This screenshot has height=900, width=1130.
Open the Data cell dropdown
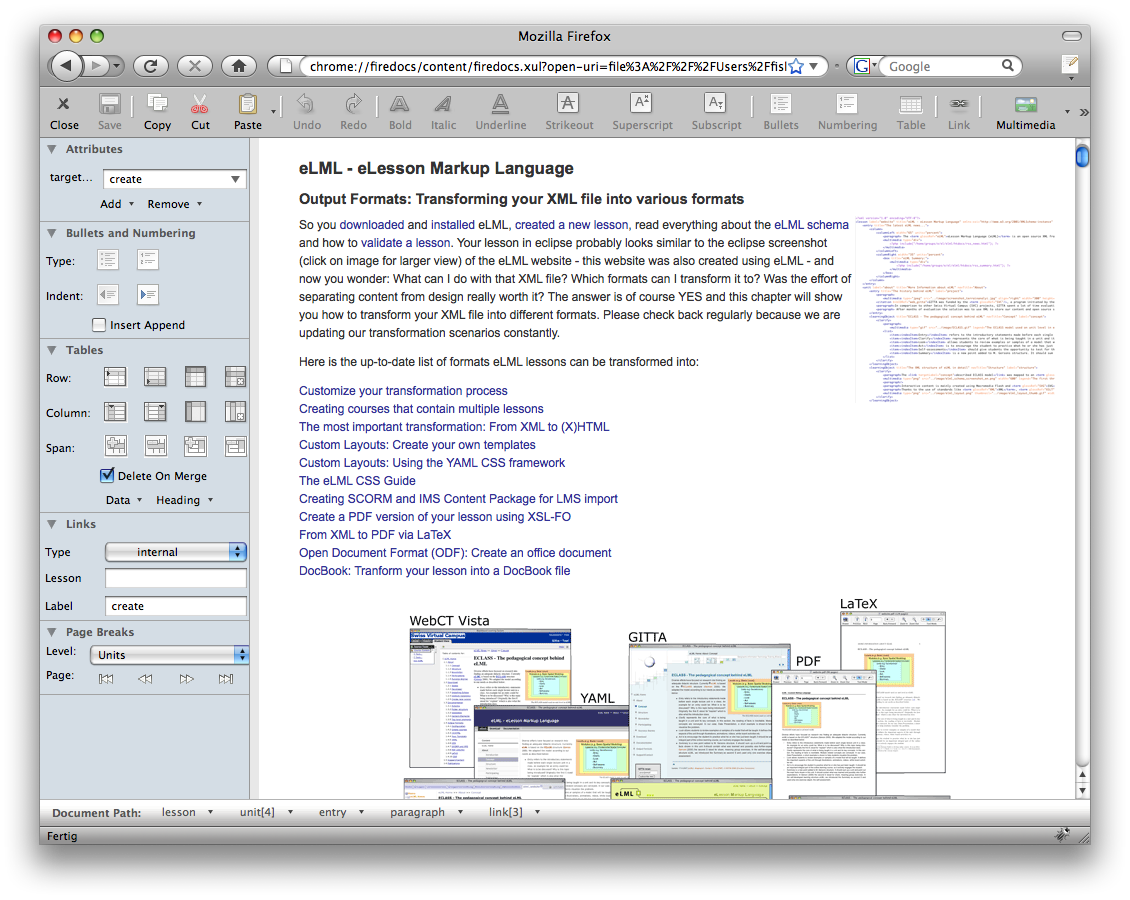coord(124,500)
